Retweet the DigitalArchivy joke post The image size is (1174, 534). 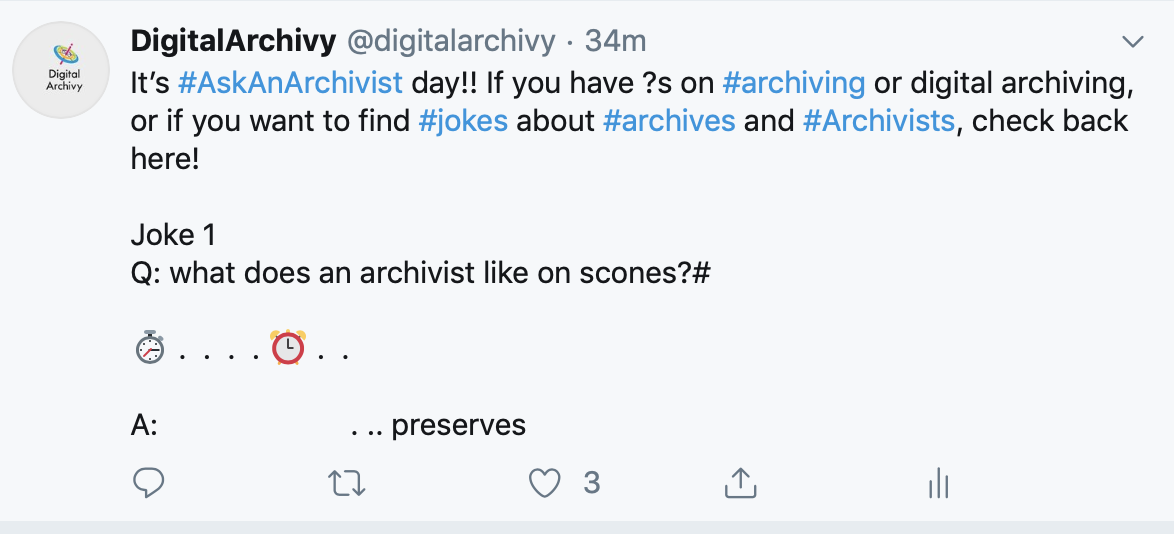point(347,484)
